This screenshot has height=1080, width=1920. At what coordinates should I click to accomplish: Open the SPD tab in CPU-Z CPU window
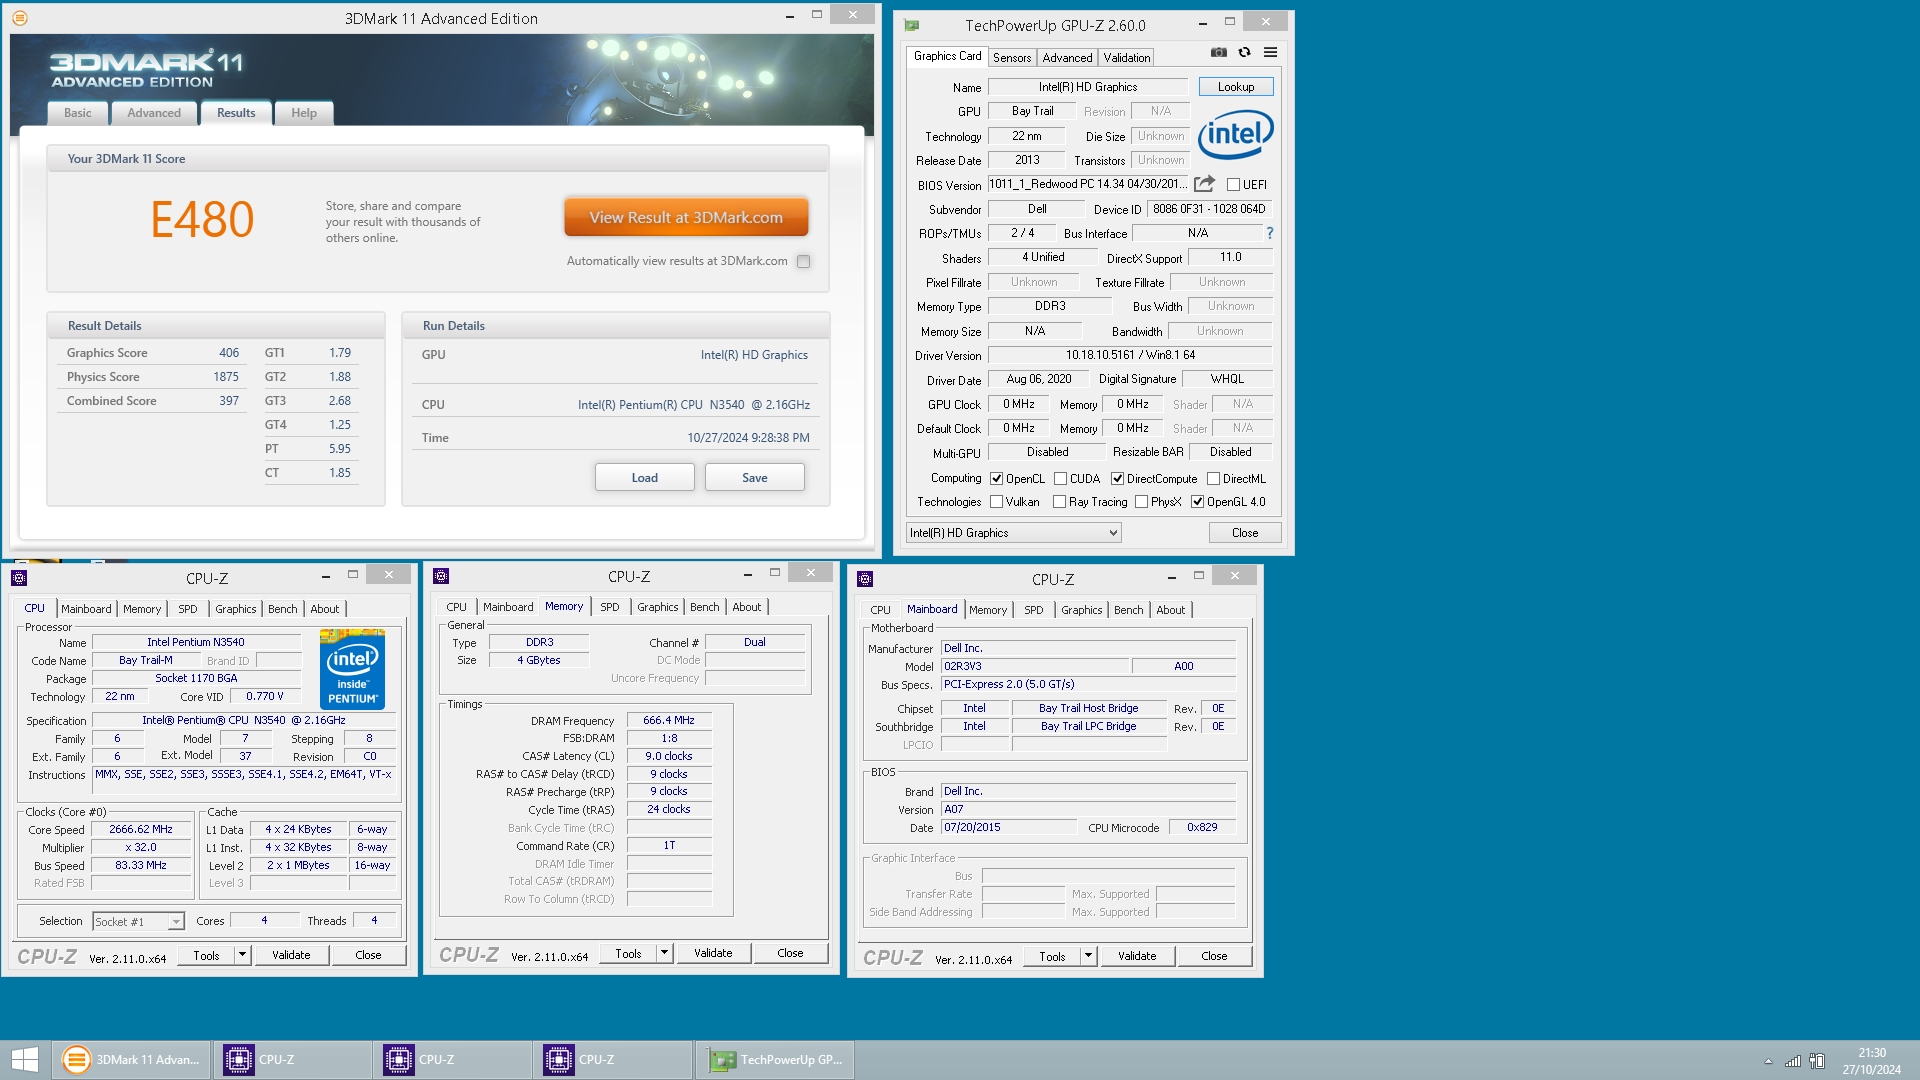coord(187,609)
